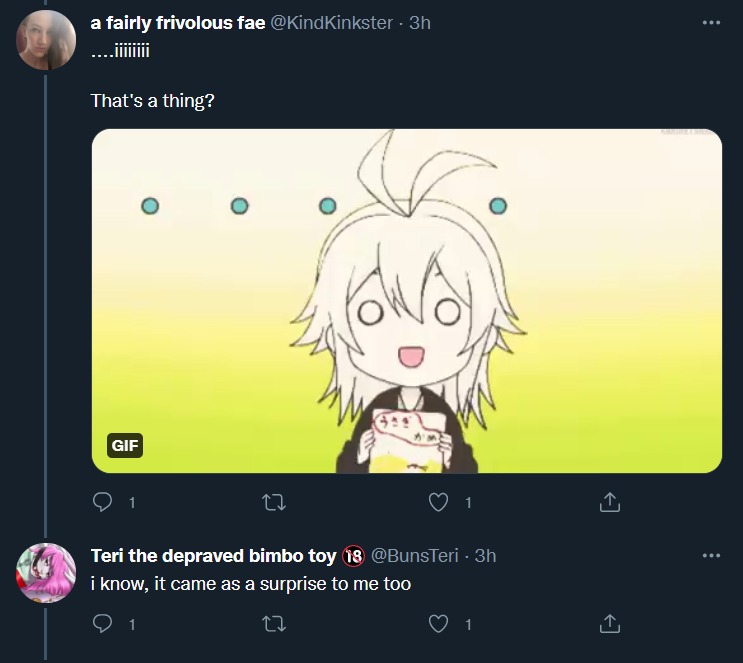Click the GIF badge on the media
Image resolution: width=743 pixels, height=663 pixels.
[x=125, y=445]
